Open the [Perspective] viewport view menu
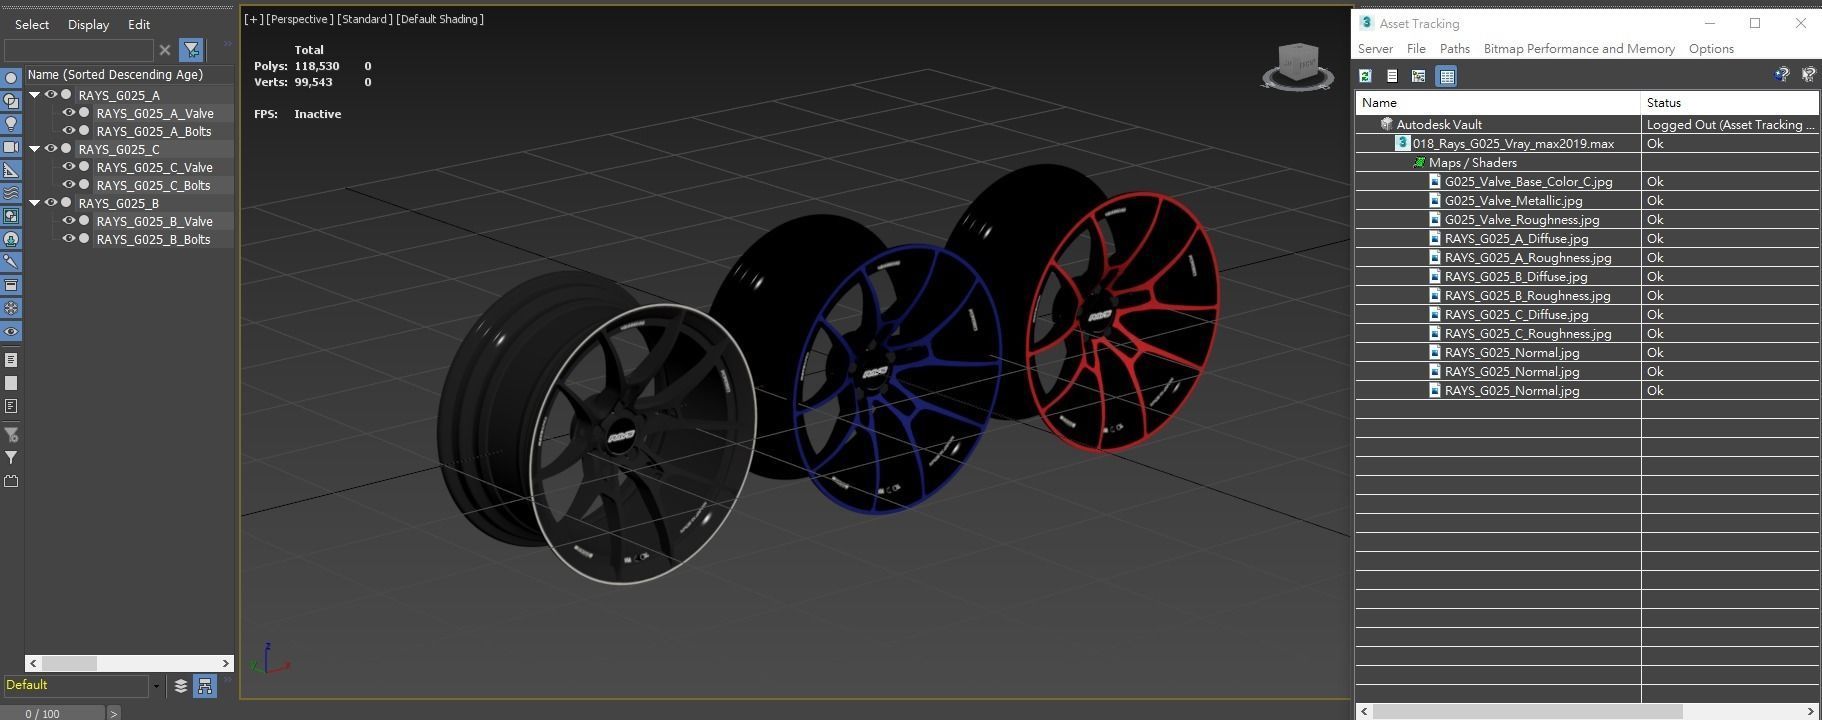 point(298,19)
